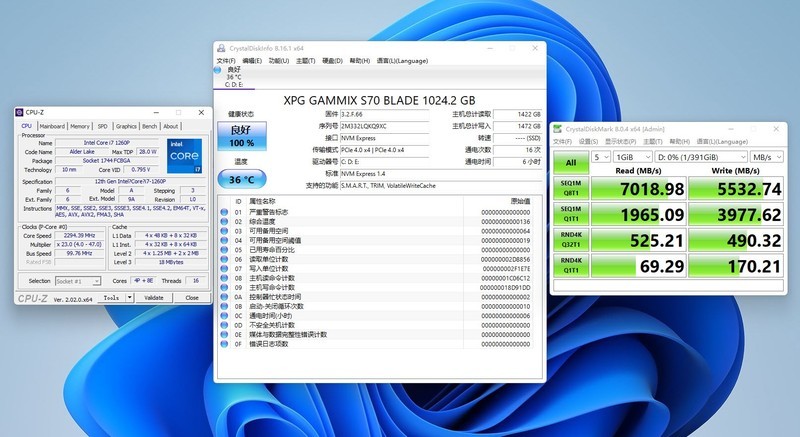Switch to the Mainboard tab in CPU-Z
Image resolution: width=800 pixels, height=437 pixels.
click(x=52, y=126)
